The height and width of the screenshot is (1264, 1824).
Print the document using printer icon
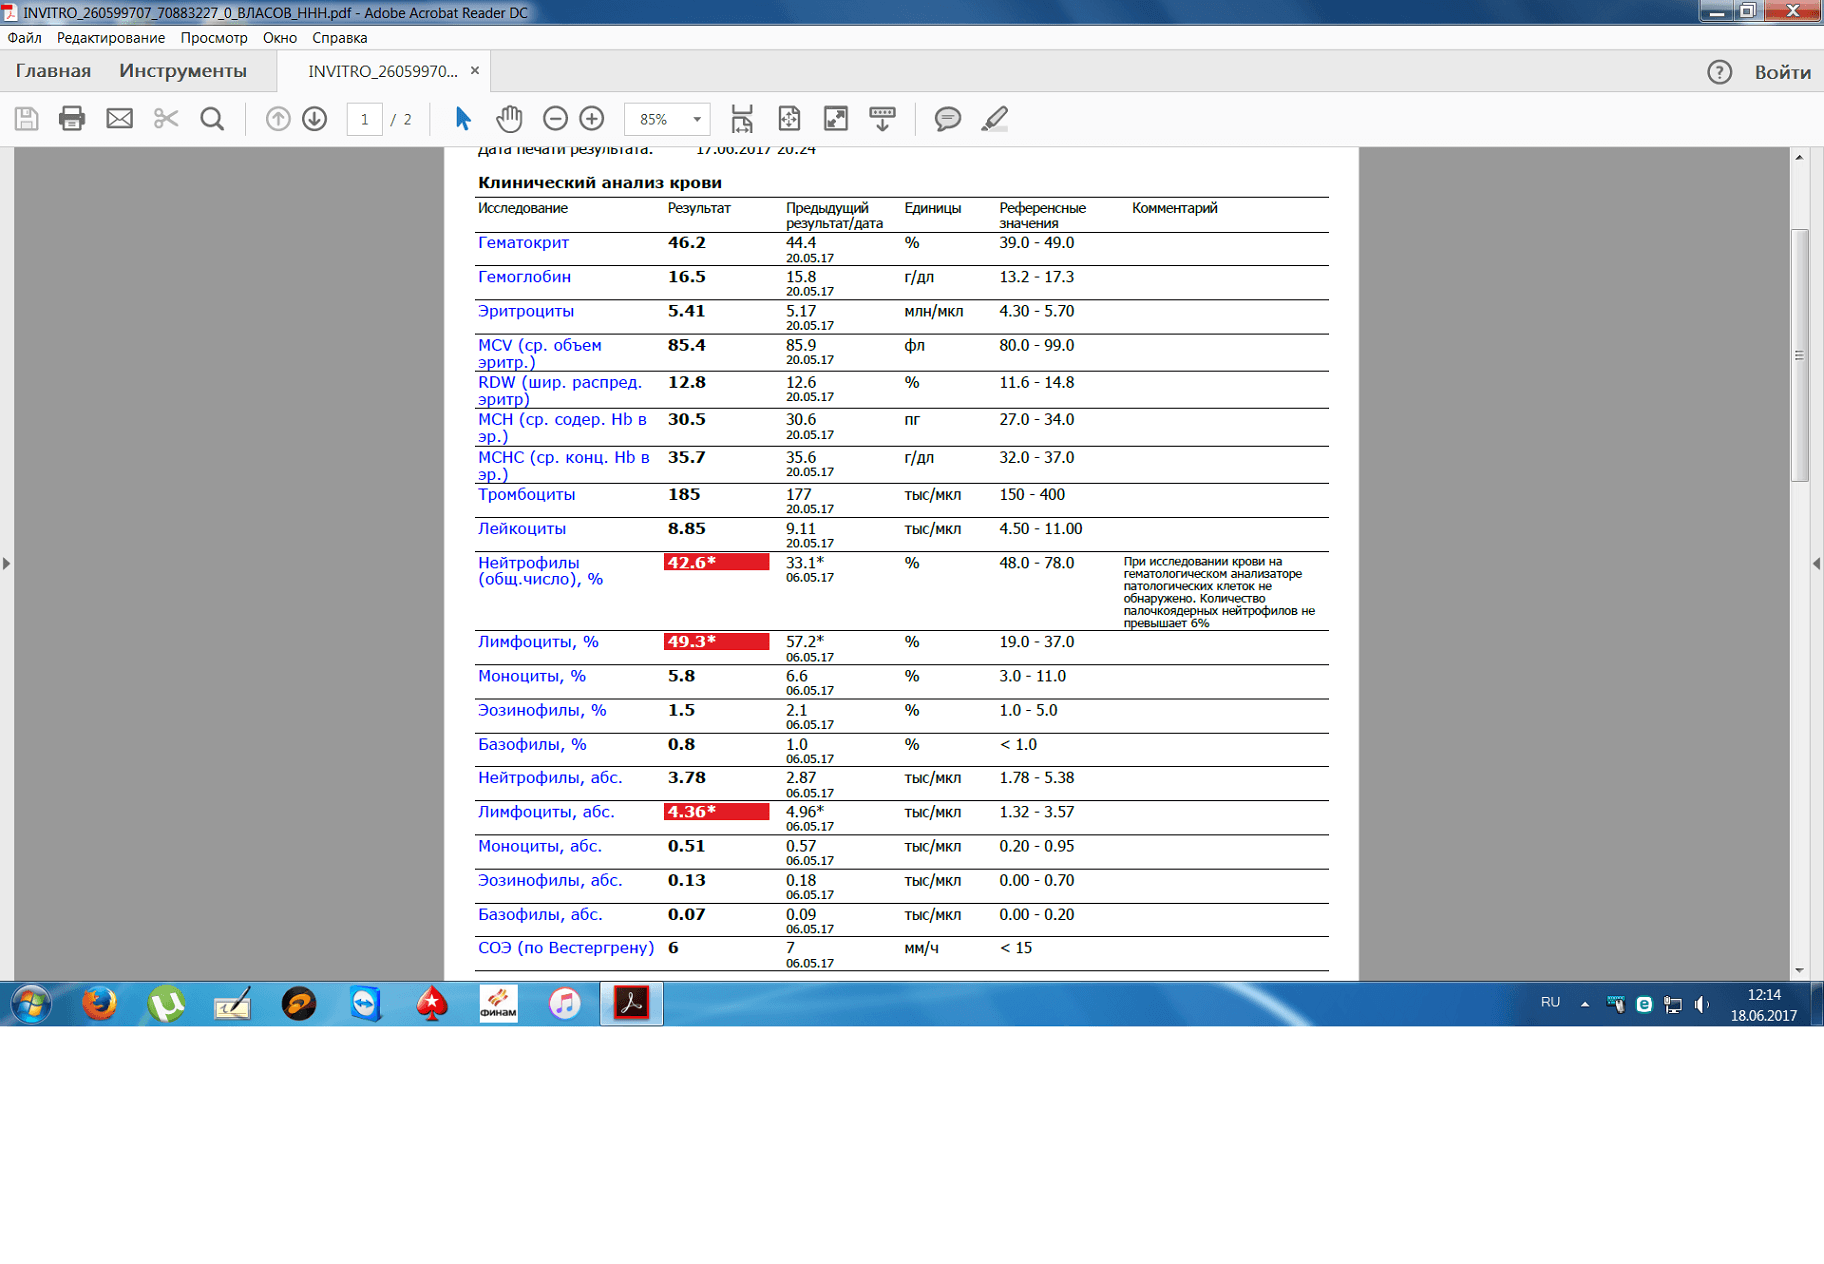72,119
